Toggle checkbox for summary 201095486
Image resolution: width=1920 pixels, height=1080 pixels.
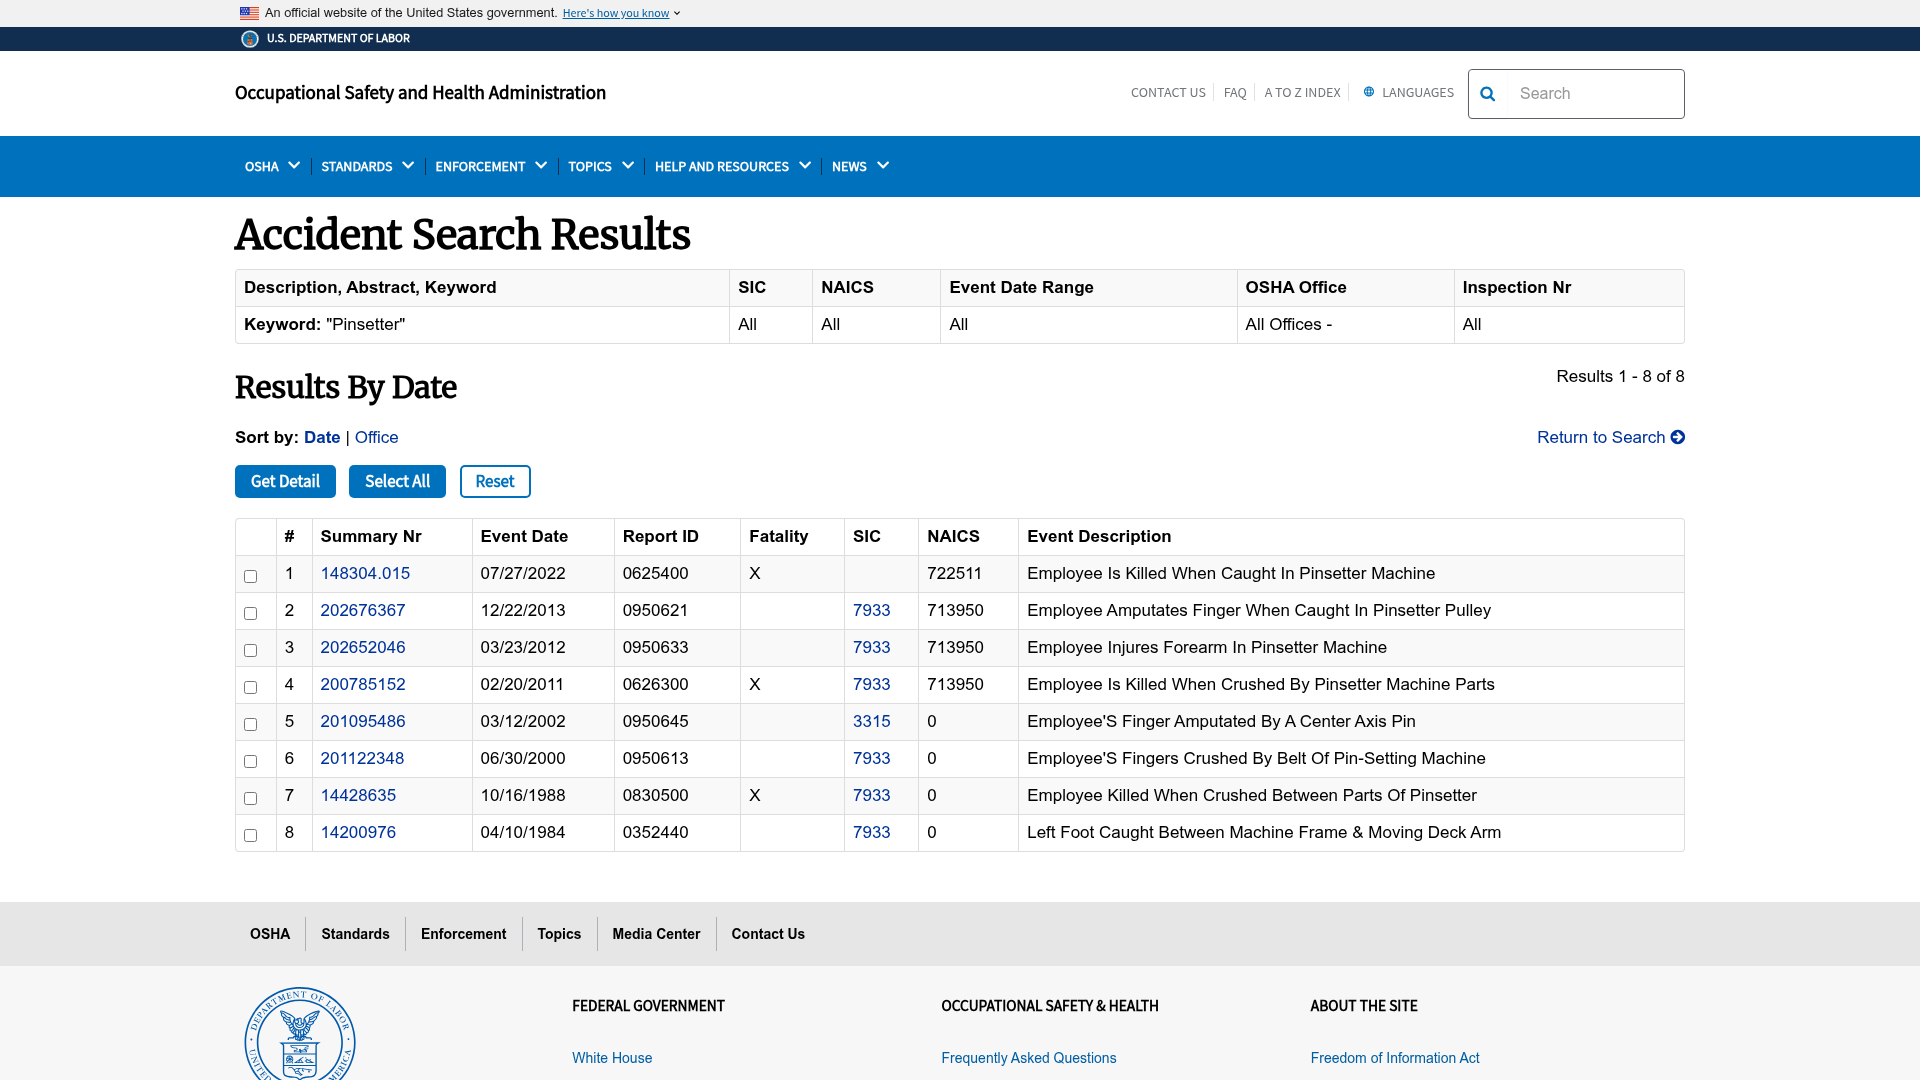point(250,724)
